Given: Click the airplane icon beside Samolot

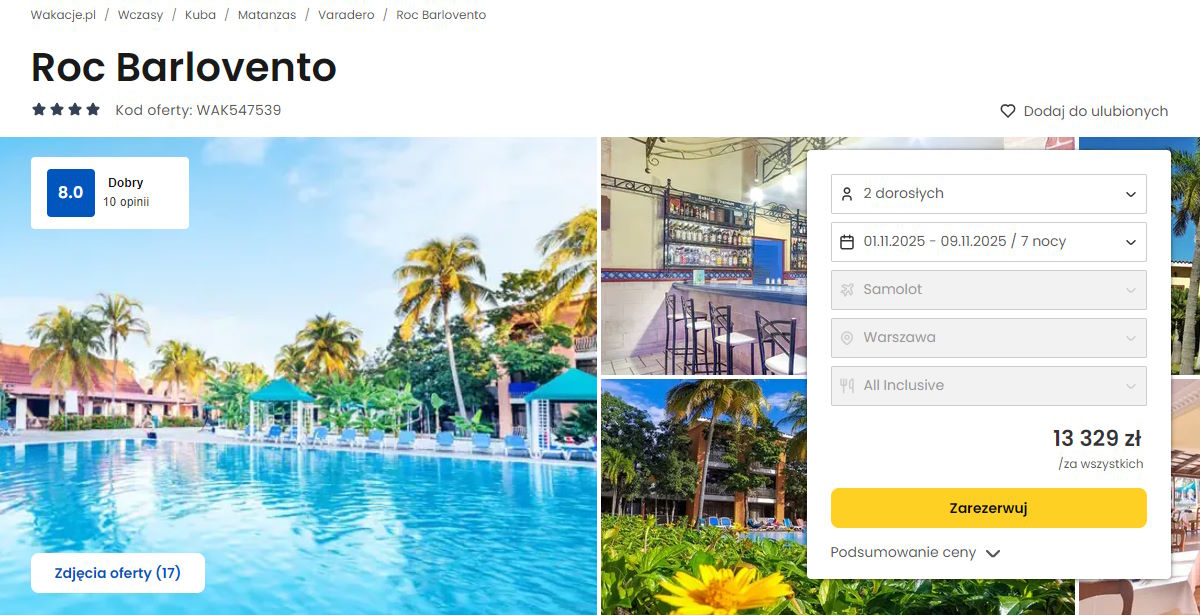Looking at the screenshot, I should pos(847,290).
